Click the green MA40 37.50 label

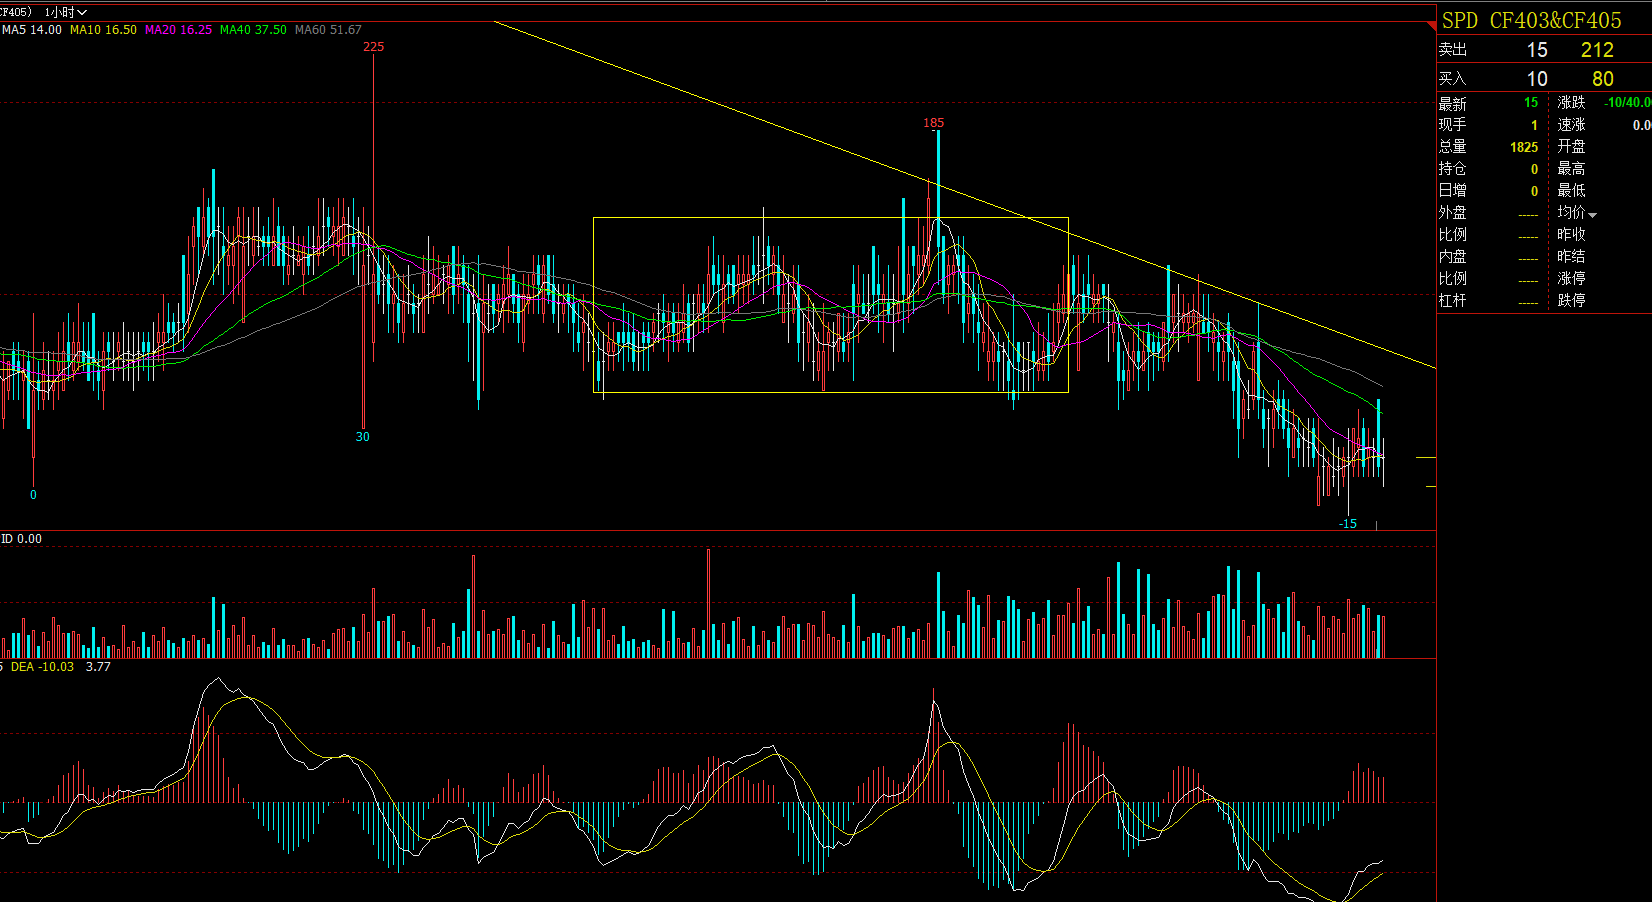coord(253,30)
